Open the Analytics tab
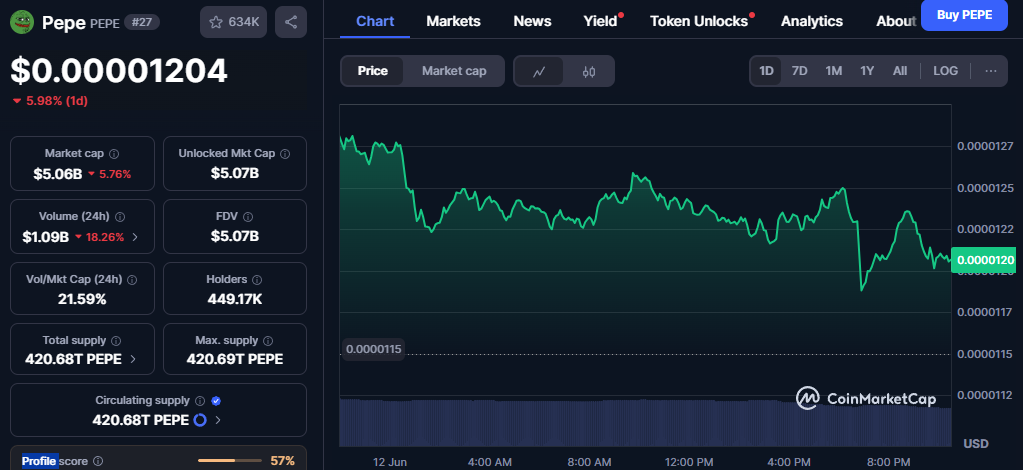The width and height of the screenshot is (1023, 470). 812,21
